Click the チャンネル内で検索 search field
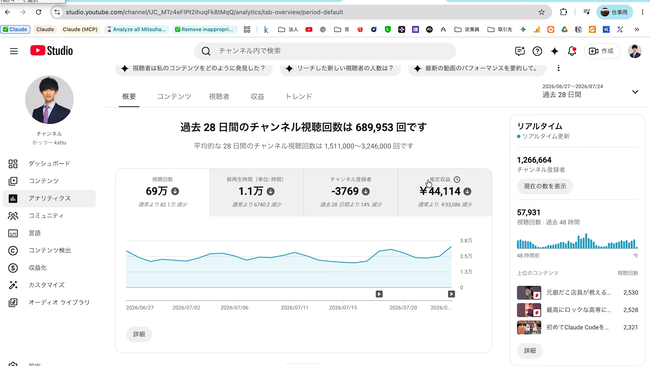This screenshot has width=650, height=366. coord(325,51)
